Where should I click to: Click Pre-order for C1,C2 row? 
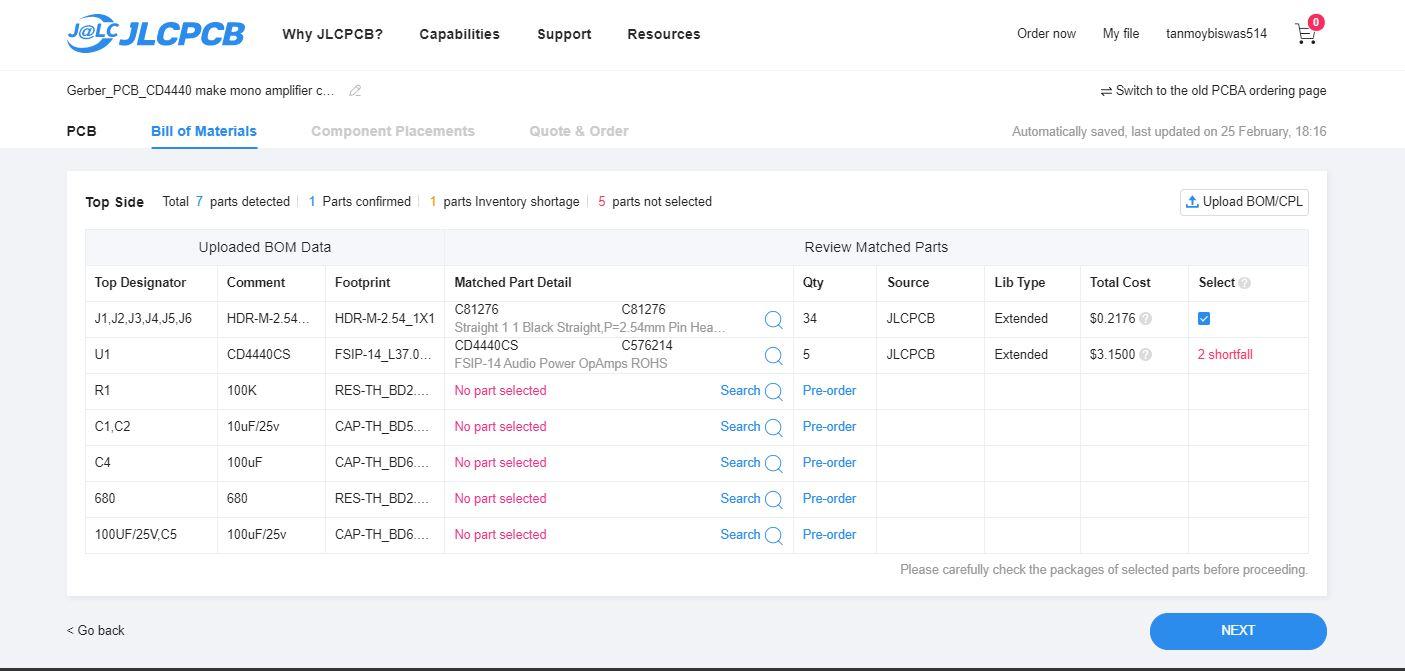click(x=829, y=427)
